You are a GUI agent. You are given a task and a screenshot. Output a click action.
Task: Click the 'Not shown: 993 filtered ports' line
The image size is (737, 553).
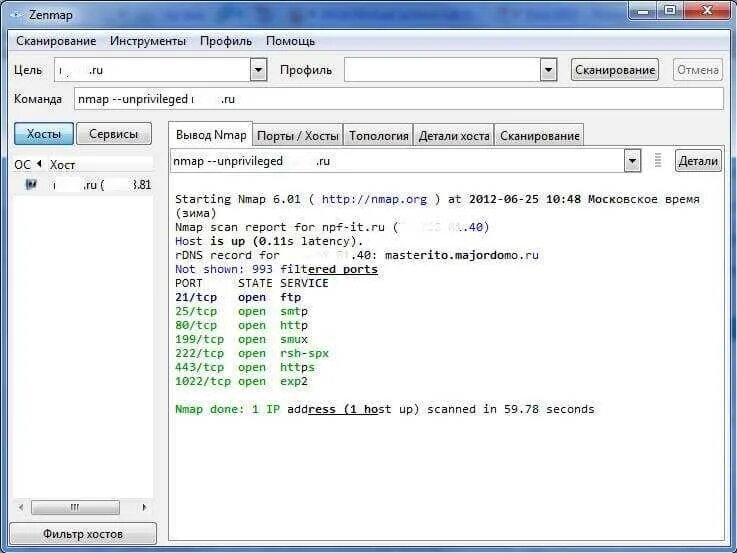pos(276,270)
